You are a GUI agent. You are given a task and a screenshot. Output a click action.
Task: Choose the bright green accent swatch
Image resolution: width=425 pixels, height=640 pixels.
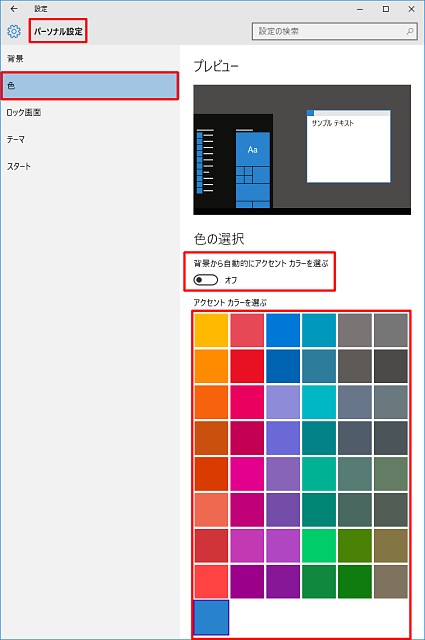pyautogui.click(x=319, y=546)
